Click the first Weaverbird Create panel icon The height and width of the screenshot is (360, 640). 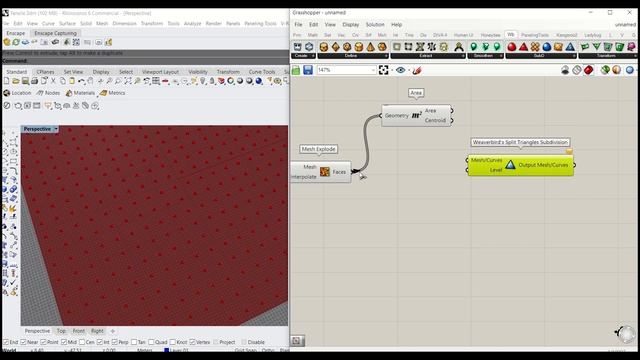(298, 47)
